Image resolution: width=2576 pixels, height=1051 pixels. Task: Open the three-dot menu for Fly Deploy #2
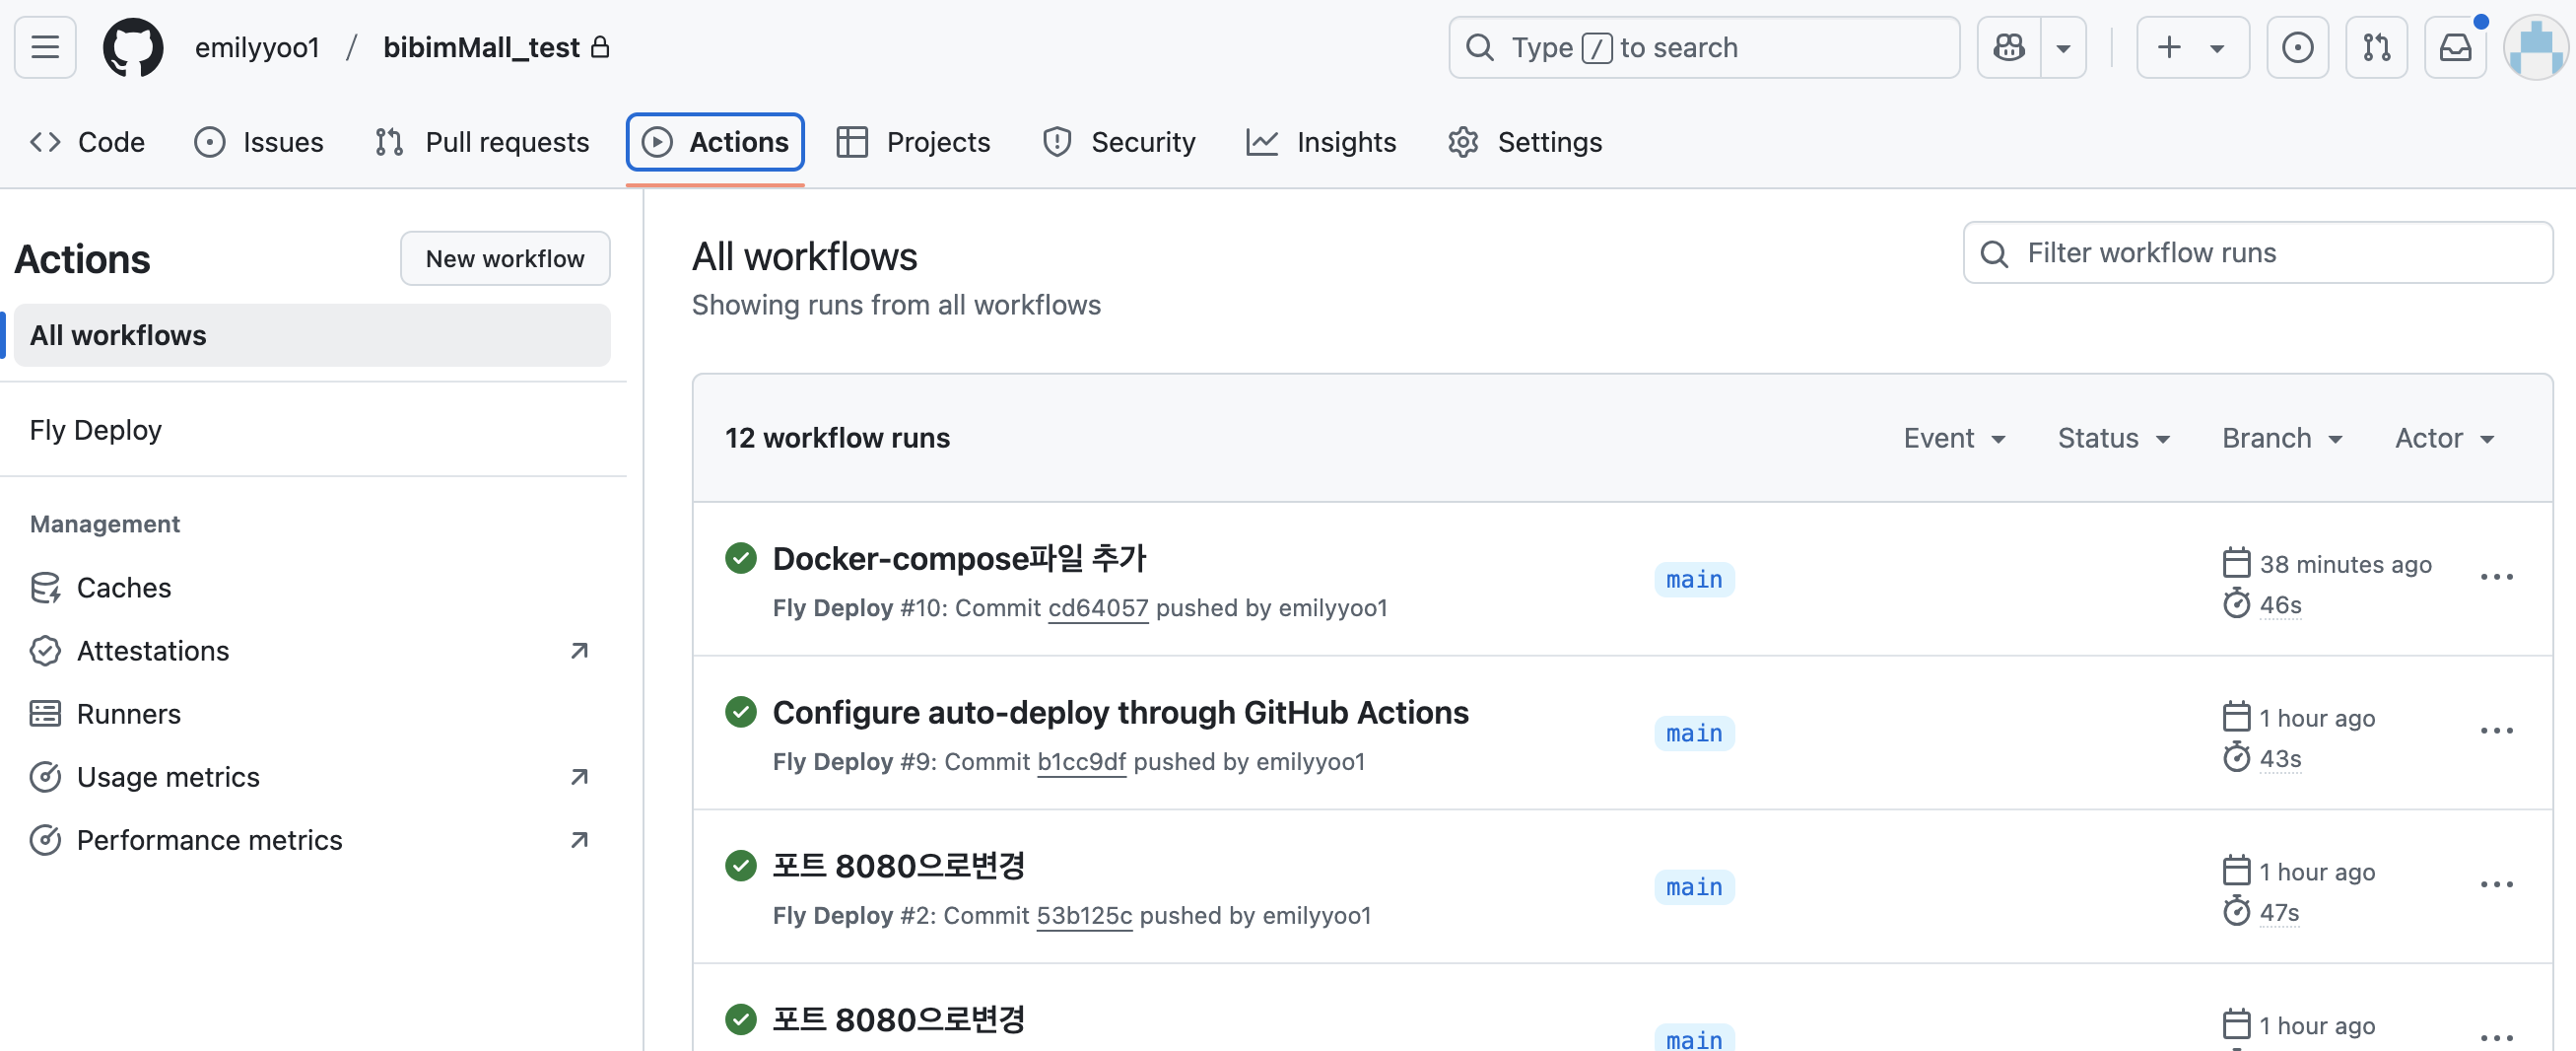[2496, 885]
